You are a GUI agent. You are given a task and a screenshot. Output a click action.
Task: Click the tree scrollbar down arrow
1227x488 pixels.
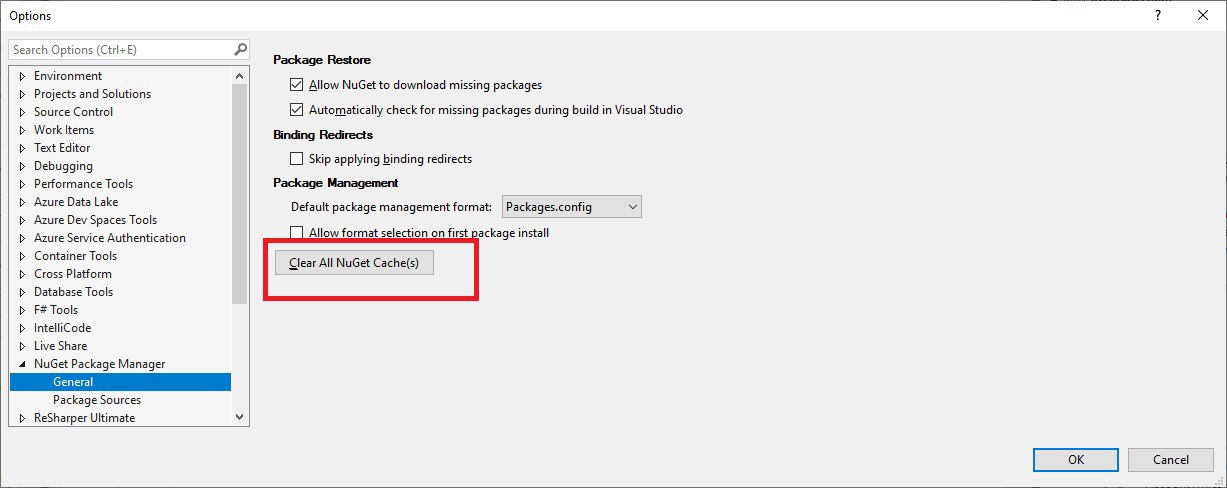(x=240, y=417)
